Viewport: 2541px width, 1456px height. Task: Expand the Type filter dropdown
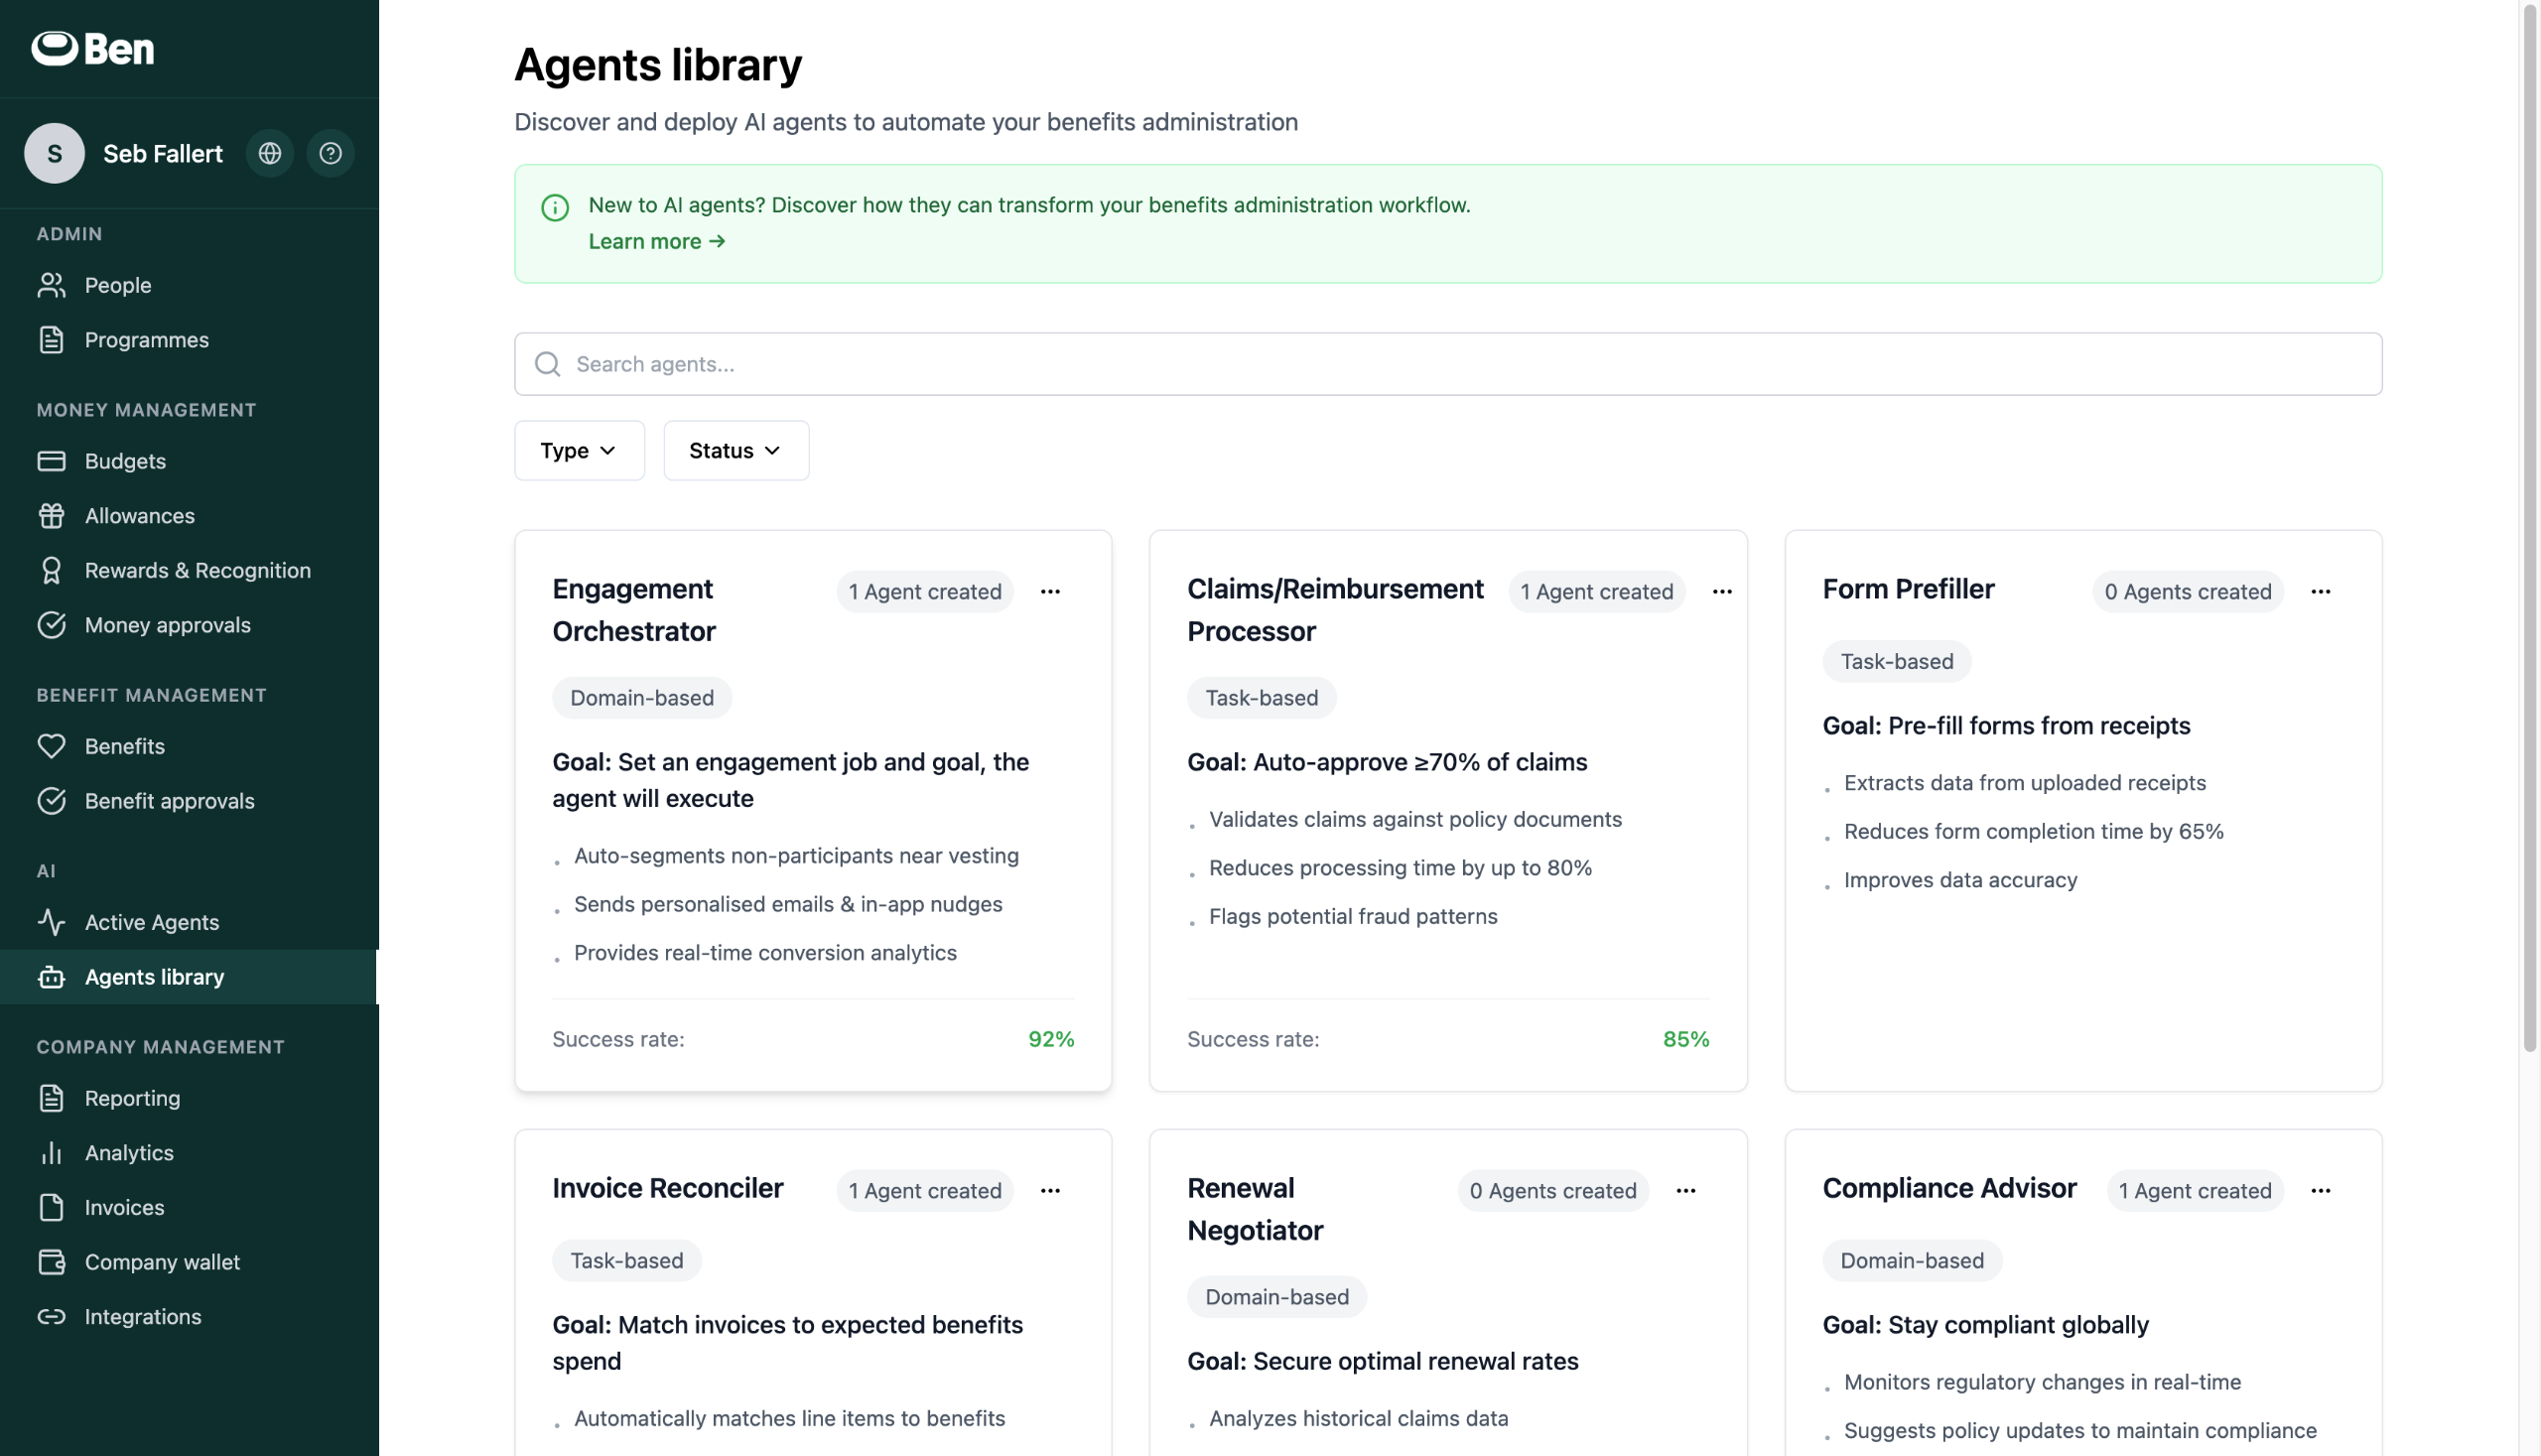point(579,450)
